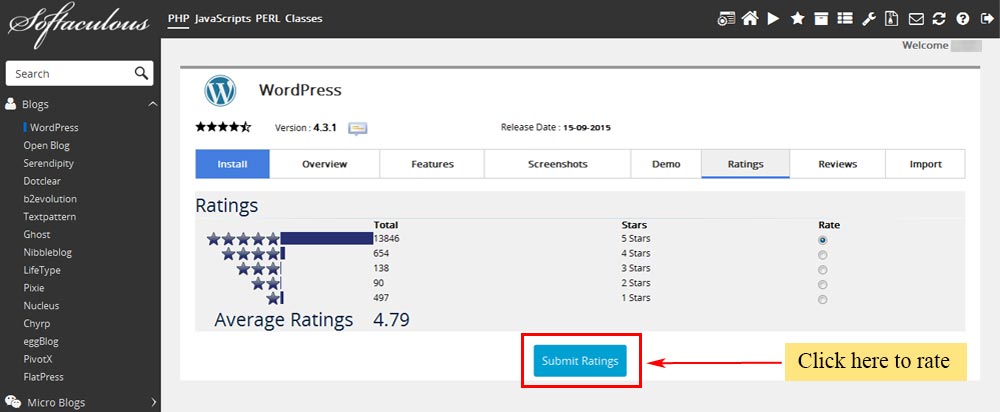
Task: Select the 1 Stars rate radio button
Action: point(823,299)
